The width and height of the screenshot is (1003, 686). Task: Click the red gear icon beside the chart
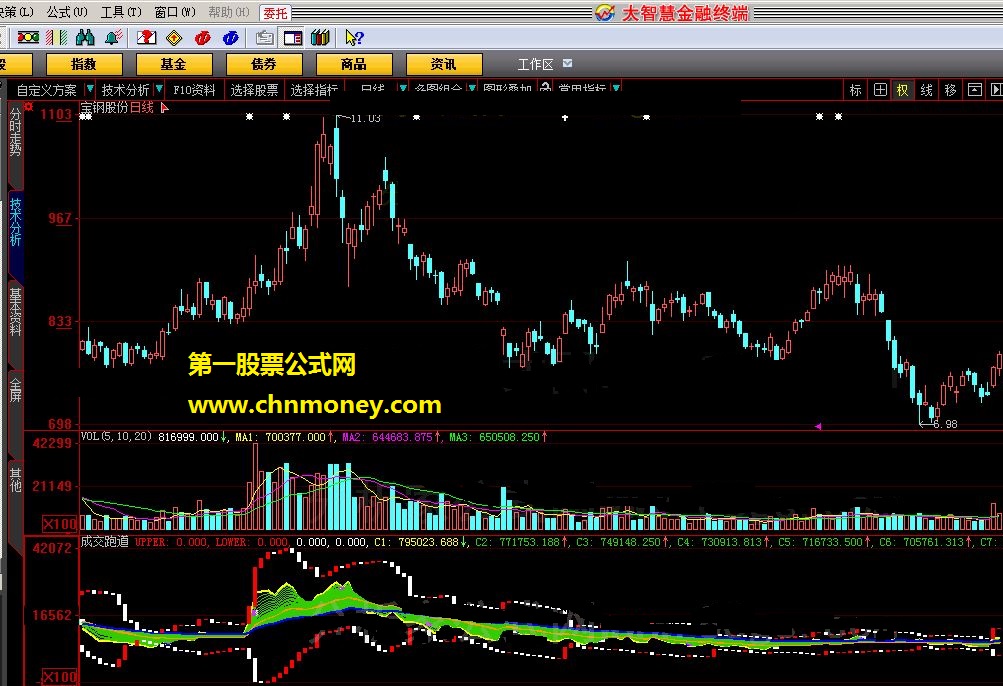tap(28, 106)
